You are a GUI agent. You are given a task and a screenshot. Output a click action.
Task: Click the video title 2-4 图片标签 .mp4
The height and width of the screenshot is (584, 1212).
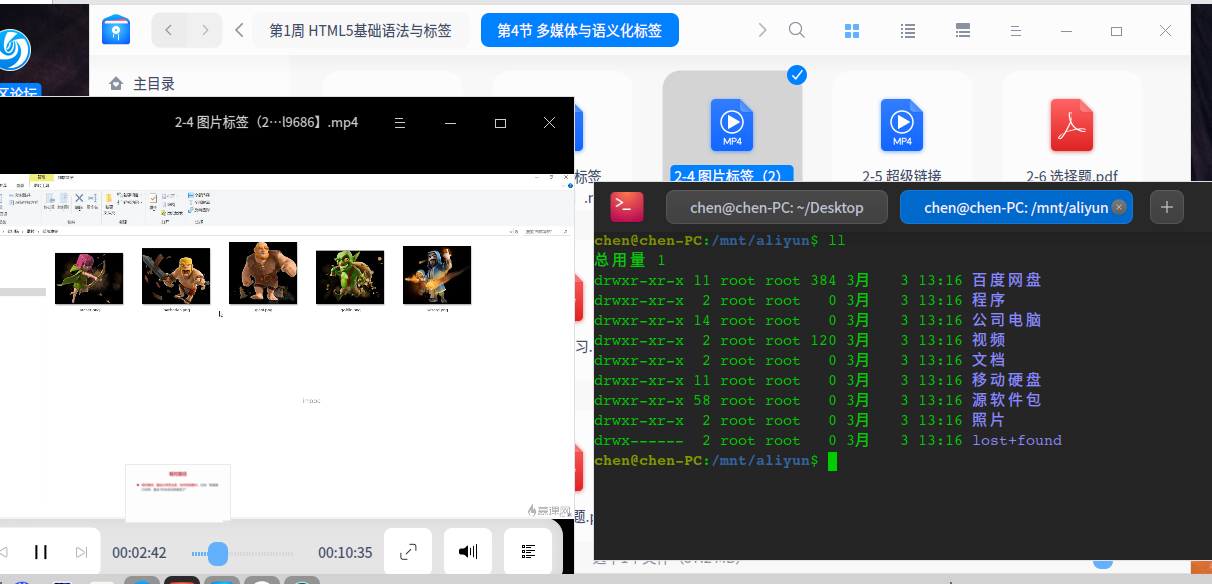[x=266, y=123]
